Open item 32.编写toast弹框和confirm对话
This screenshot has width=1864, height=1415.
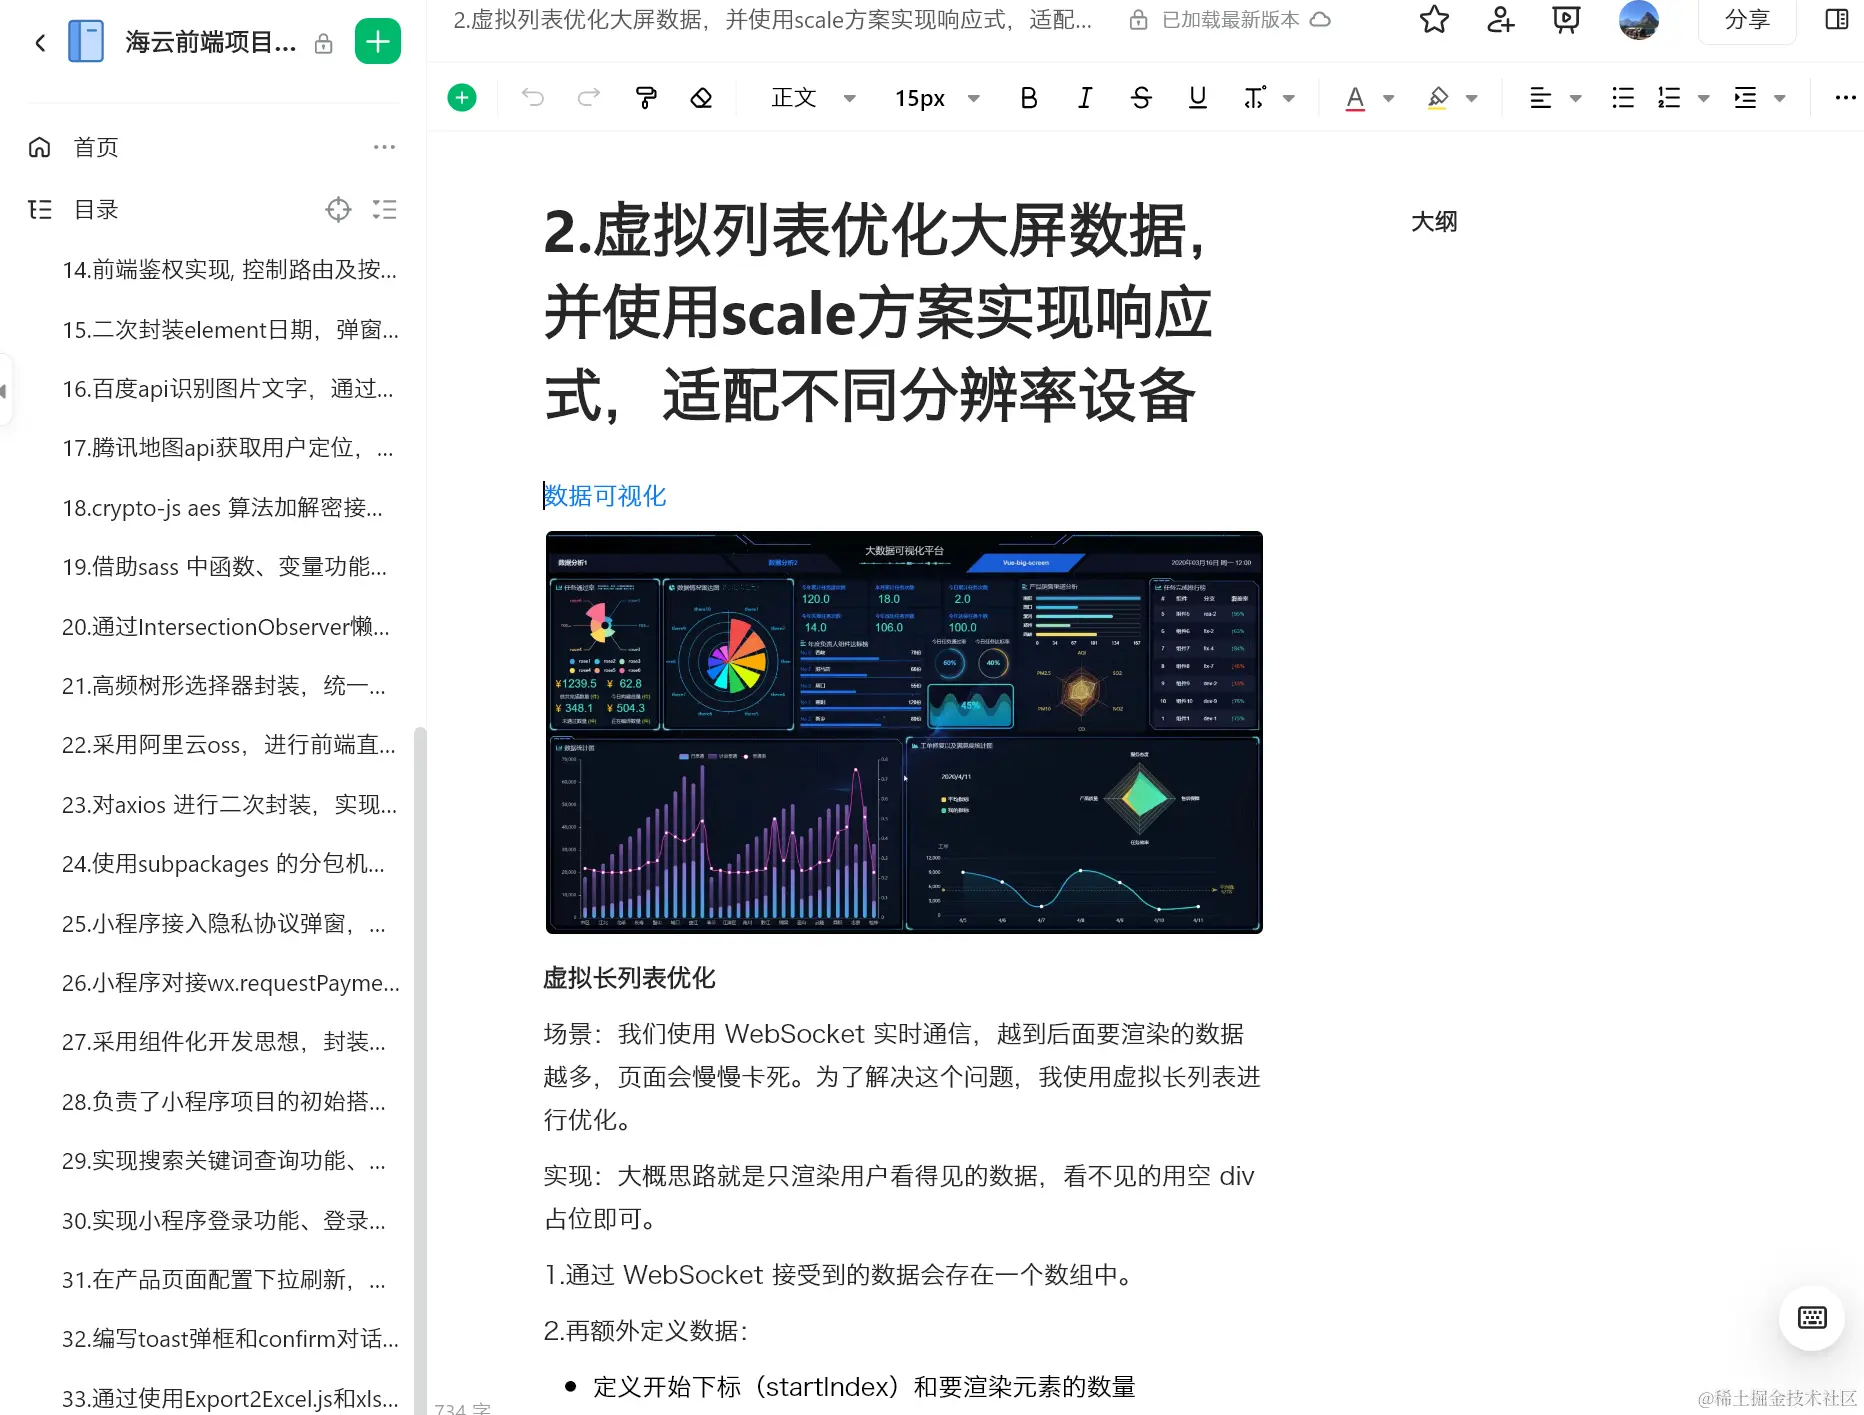[x=230, y=1339]
